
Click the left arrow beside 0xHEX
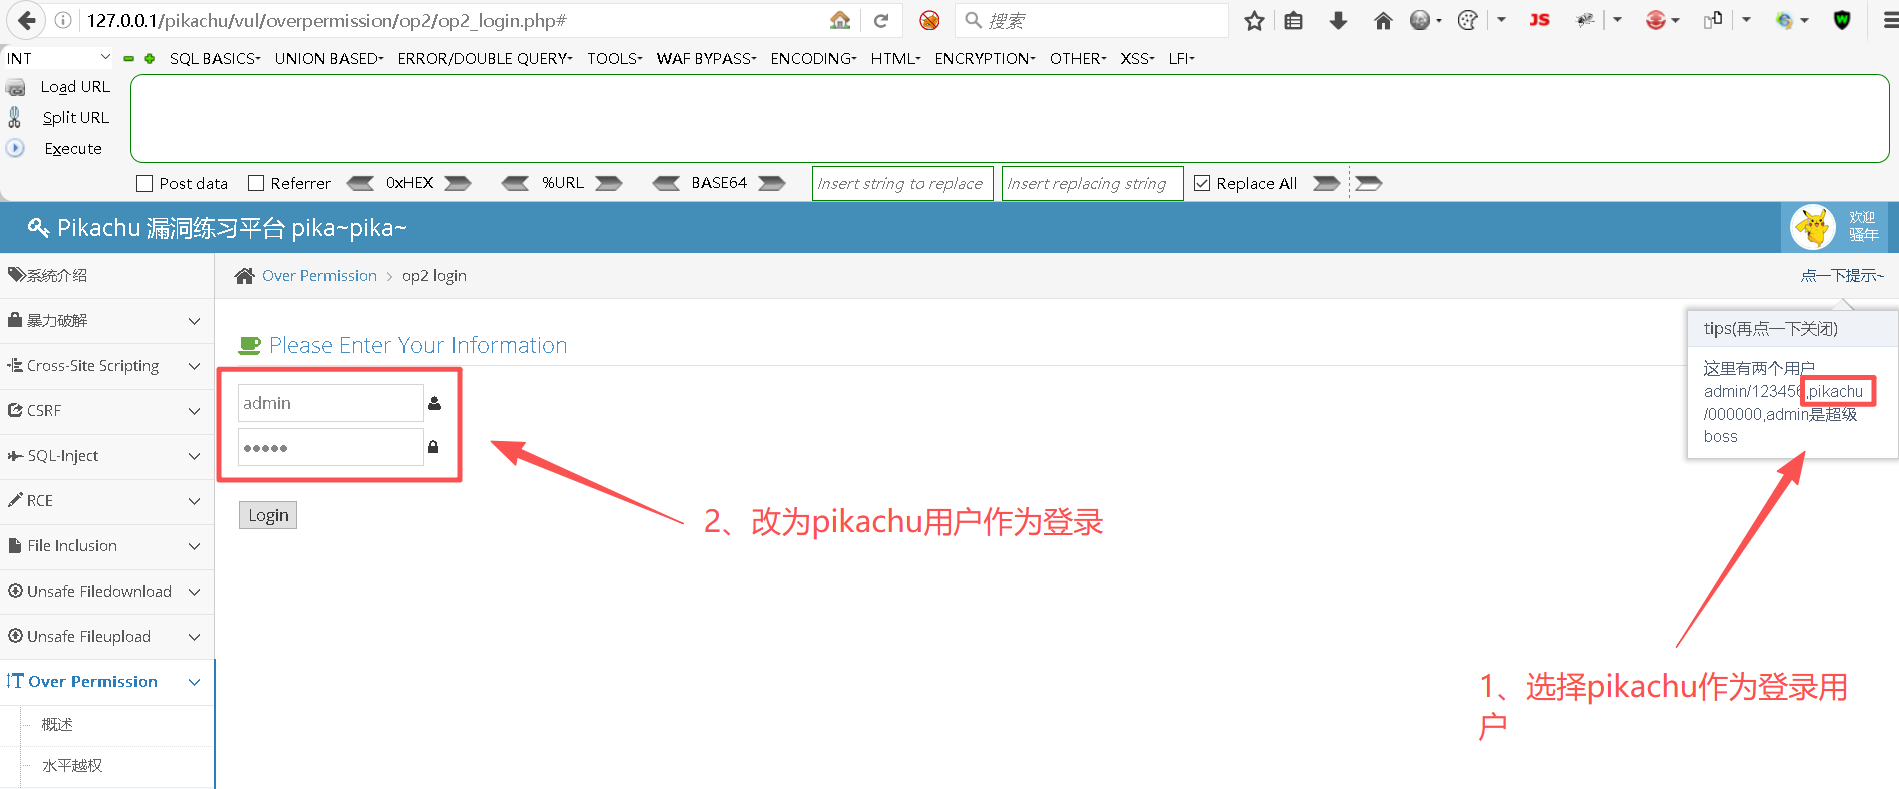[x=360, y=183]
